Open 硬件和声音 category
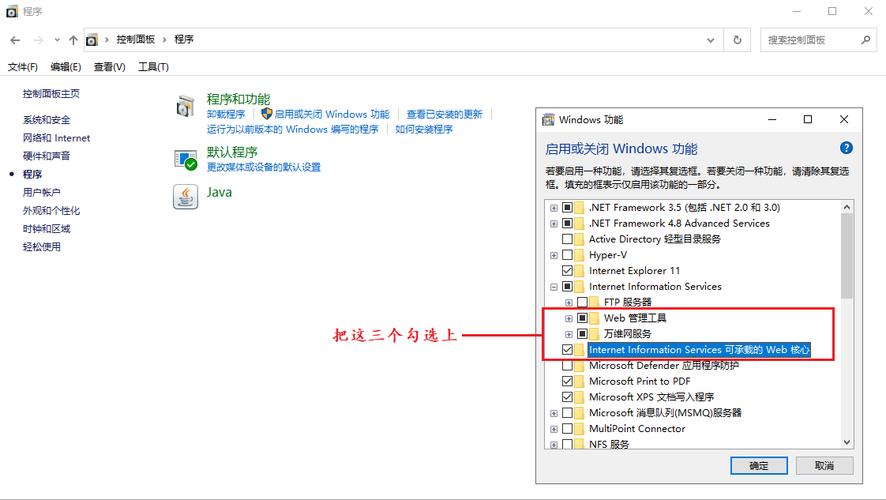 tap(46, 156)
